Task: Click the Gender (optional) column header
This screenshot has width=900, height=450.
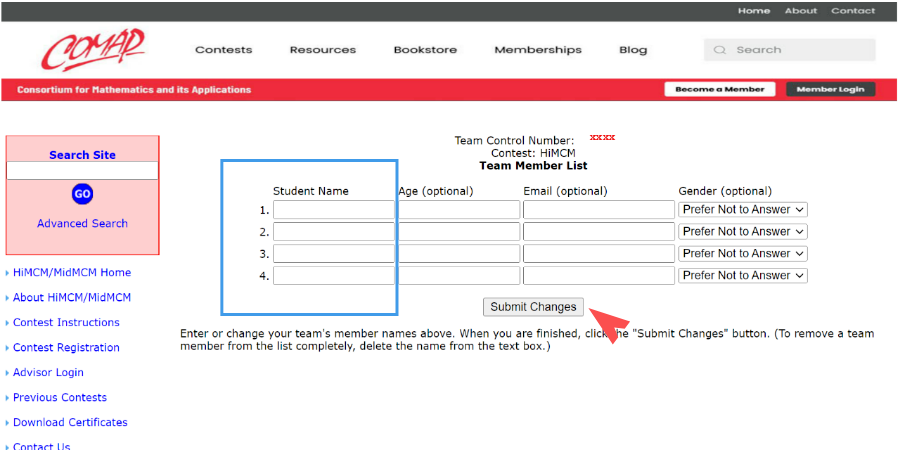Action: 725,191
